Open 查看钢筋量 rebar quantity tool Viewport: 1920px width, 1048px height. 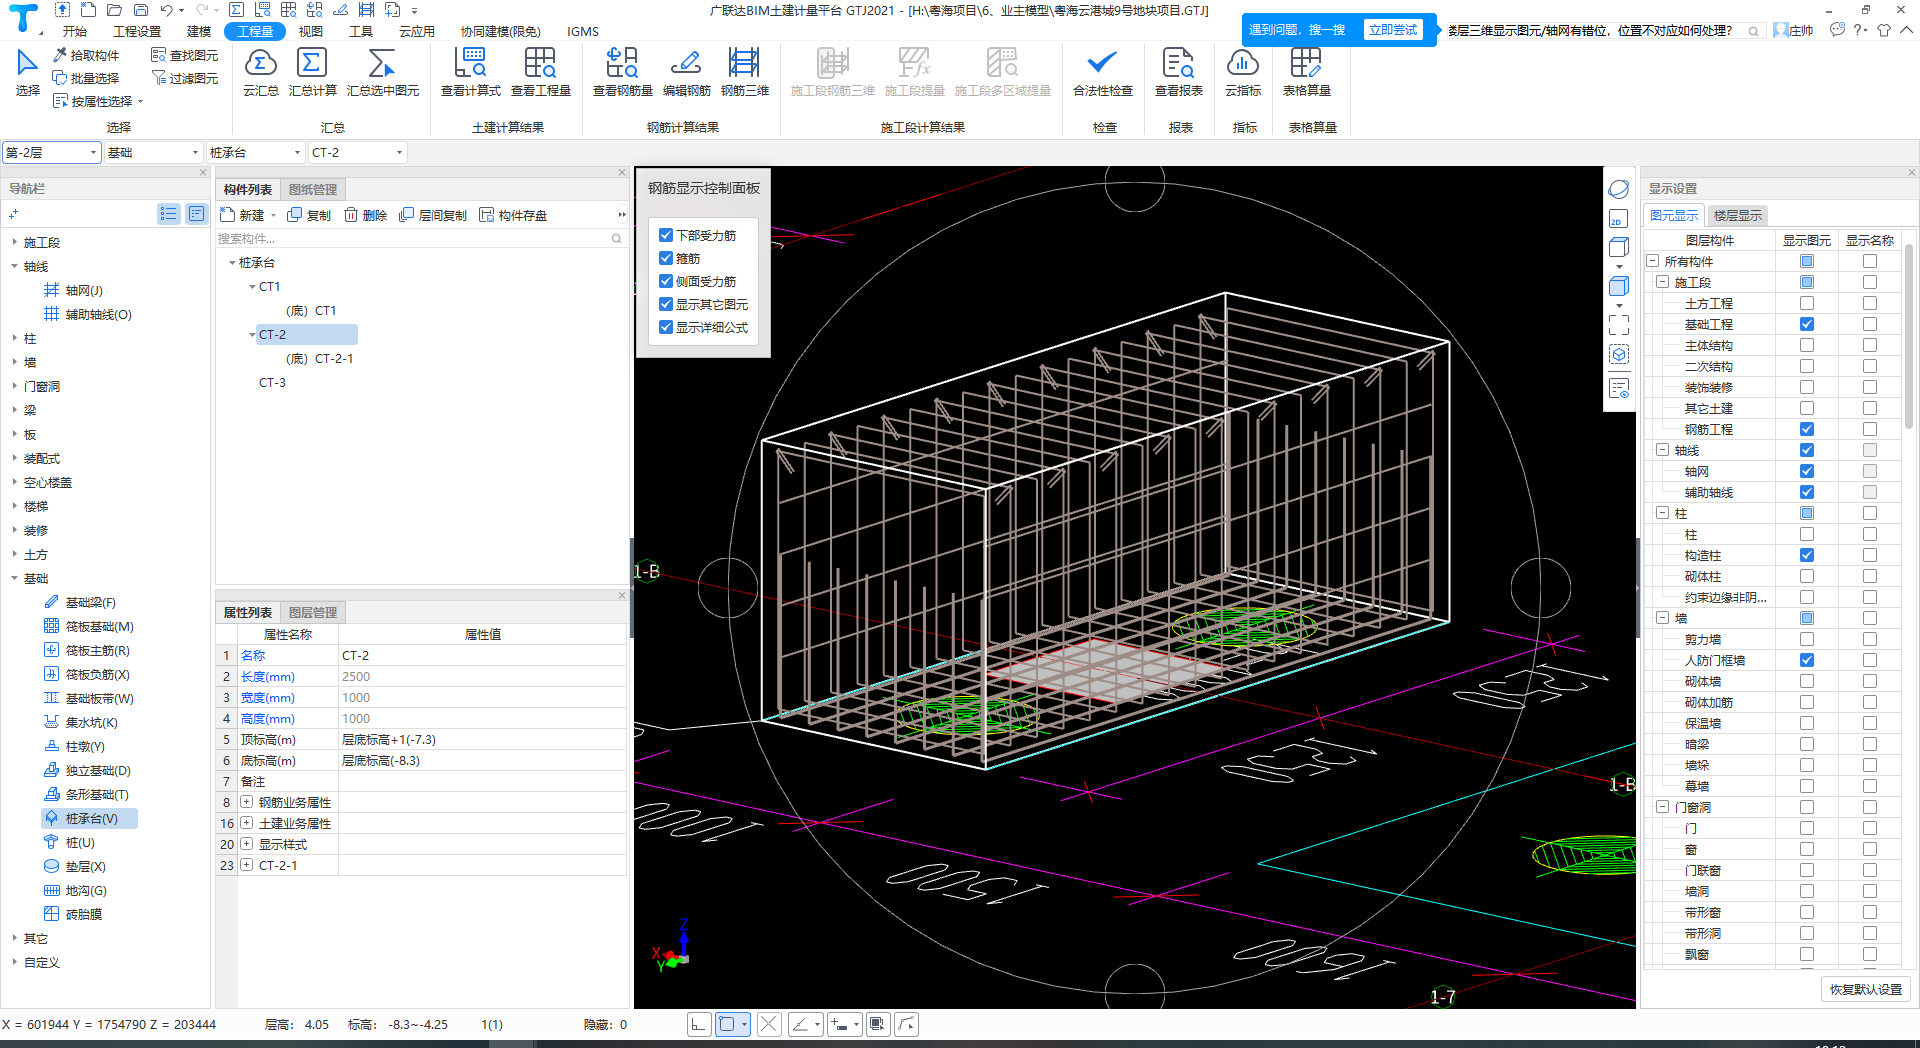[x=622, y=72]
